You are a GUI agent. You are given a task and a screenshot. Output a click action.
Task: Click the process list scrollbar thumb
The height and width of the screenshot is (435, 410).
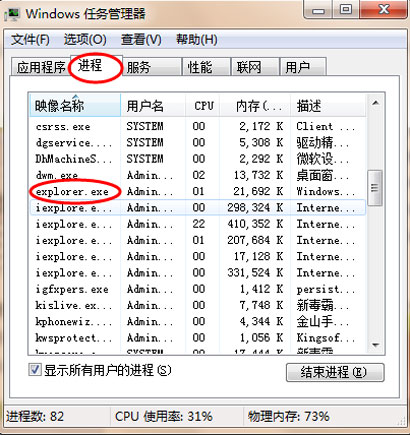pos(375,188)
